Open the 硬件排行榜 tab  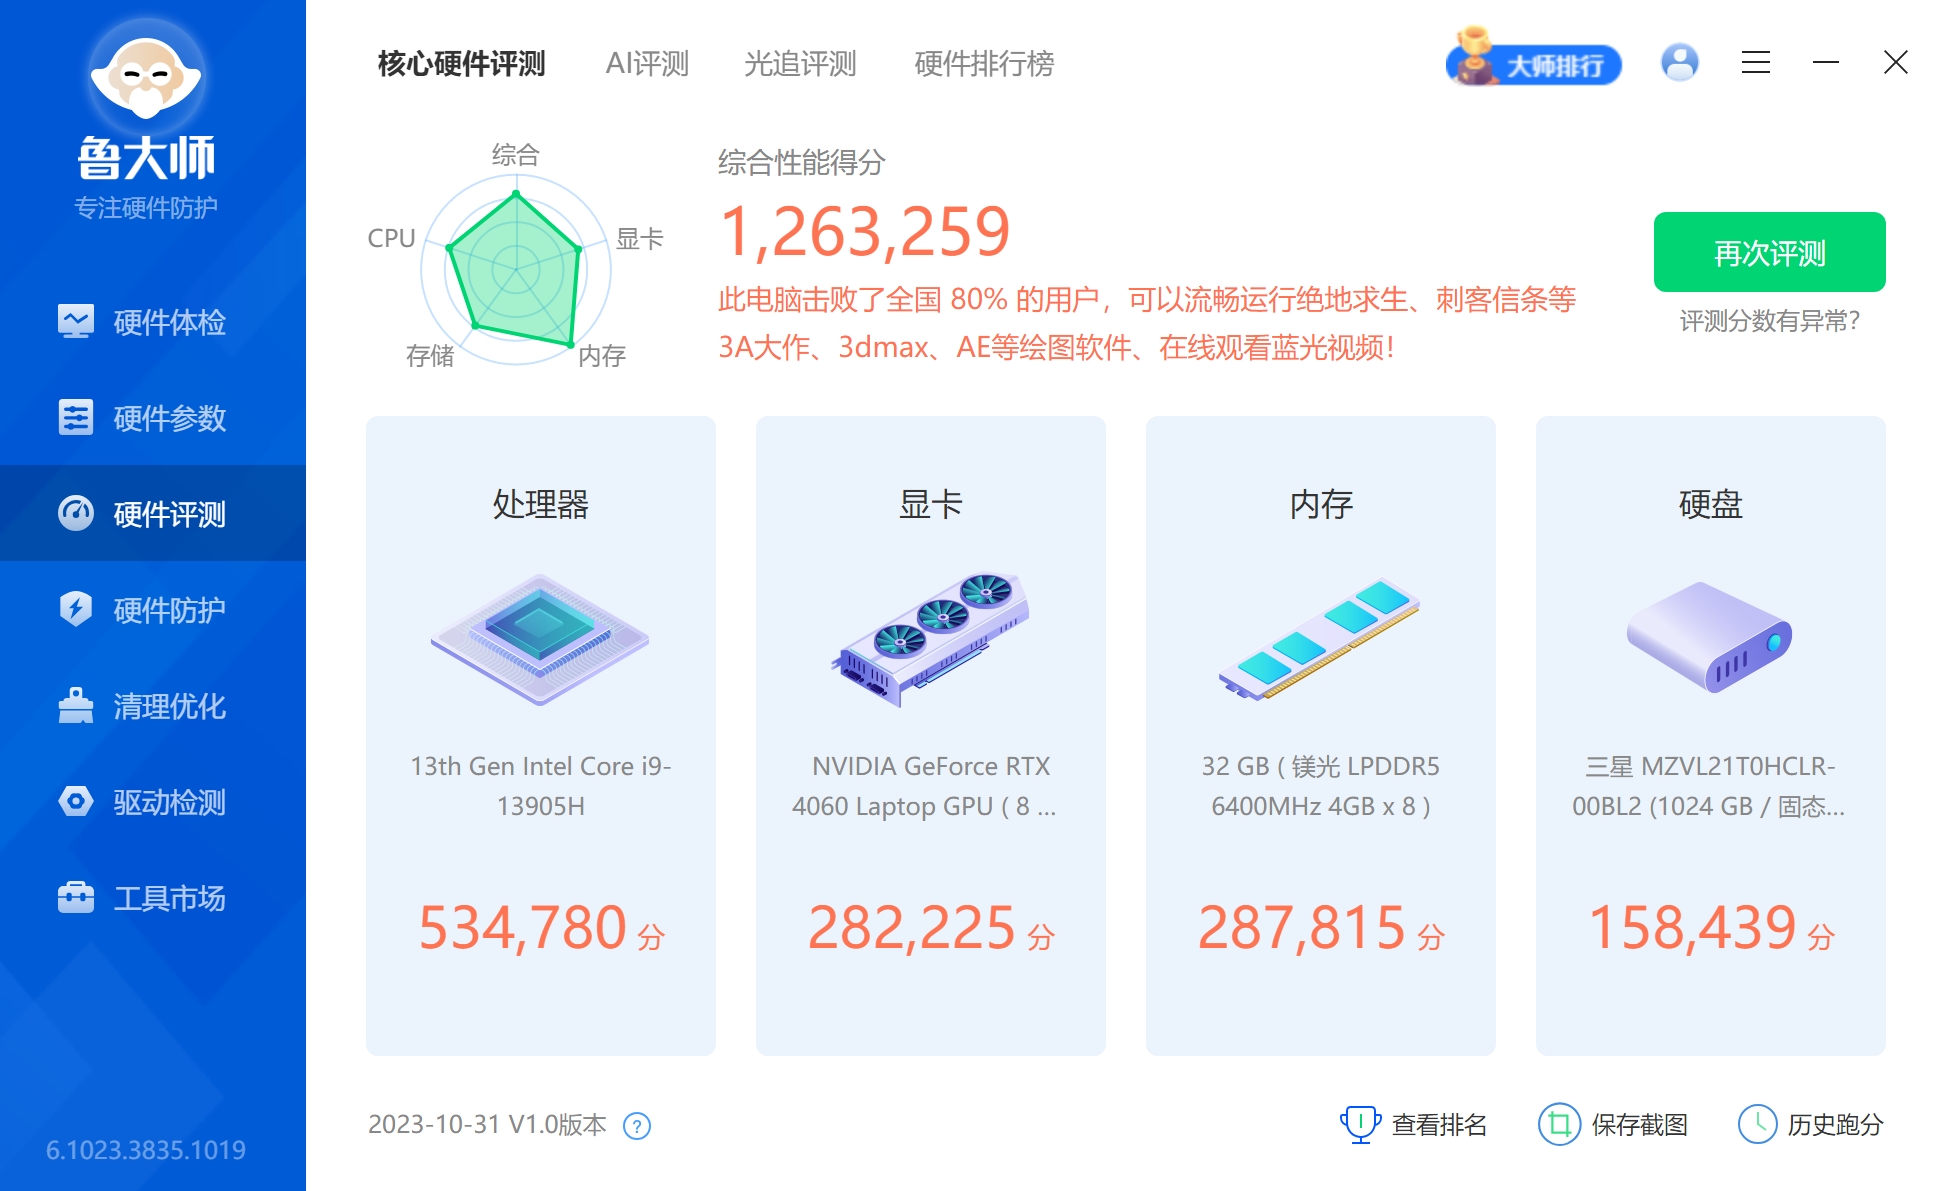984,64
